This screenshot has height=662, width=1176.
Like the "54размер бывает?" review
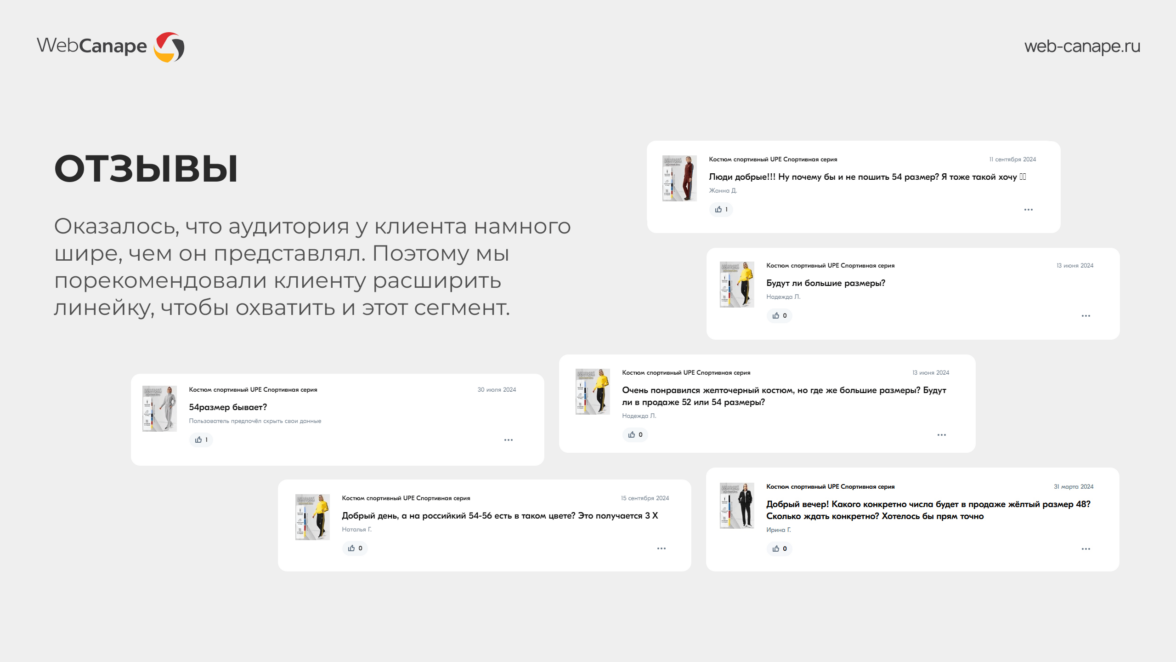tap(201, 439)
